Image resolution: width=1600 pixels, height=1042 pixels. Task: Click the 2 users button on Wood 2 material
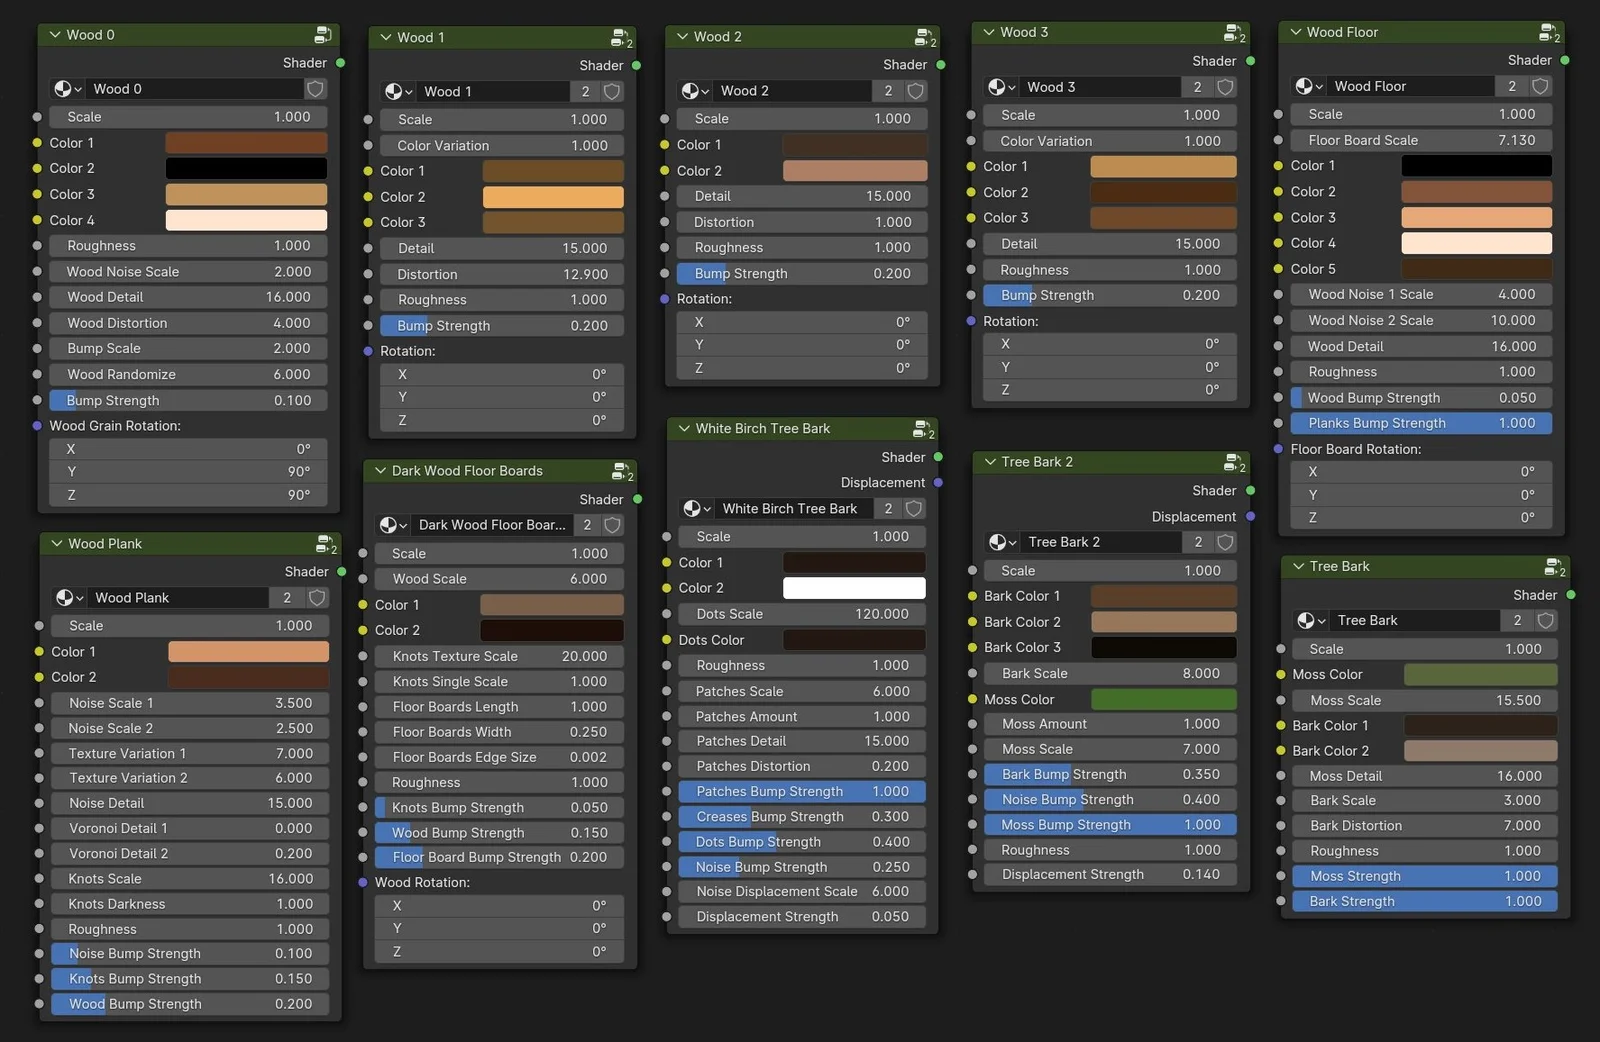tap(887, 90)
